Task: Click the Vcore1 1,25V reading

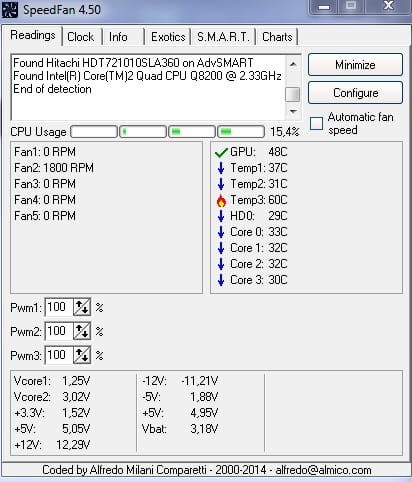Action: click(52, 381)
